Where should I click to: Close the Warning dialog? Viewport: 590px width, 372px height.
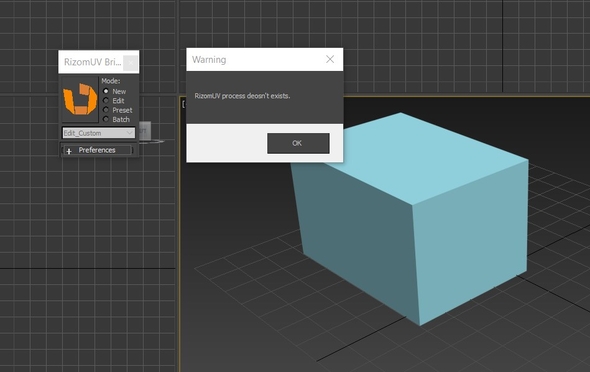point(330,59)
